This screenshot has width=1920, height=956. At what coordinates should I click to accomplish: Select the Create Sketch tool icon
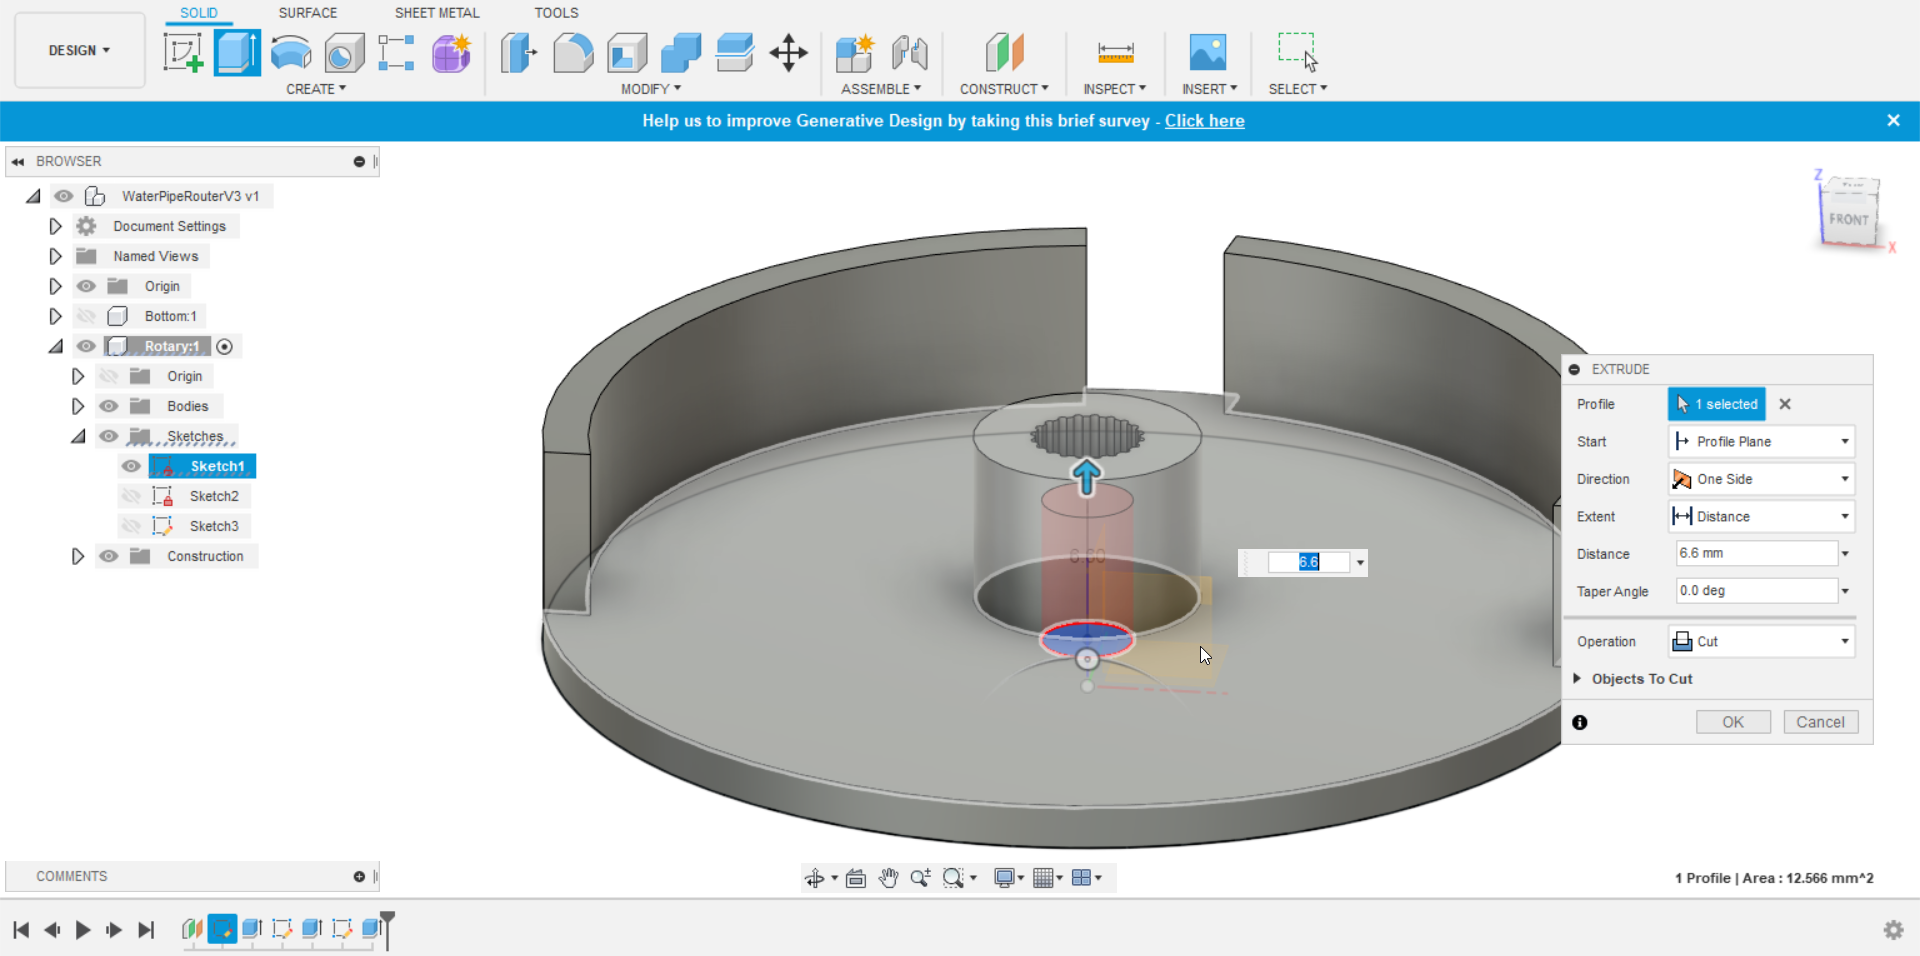[x=183, y=52]
